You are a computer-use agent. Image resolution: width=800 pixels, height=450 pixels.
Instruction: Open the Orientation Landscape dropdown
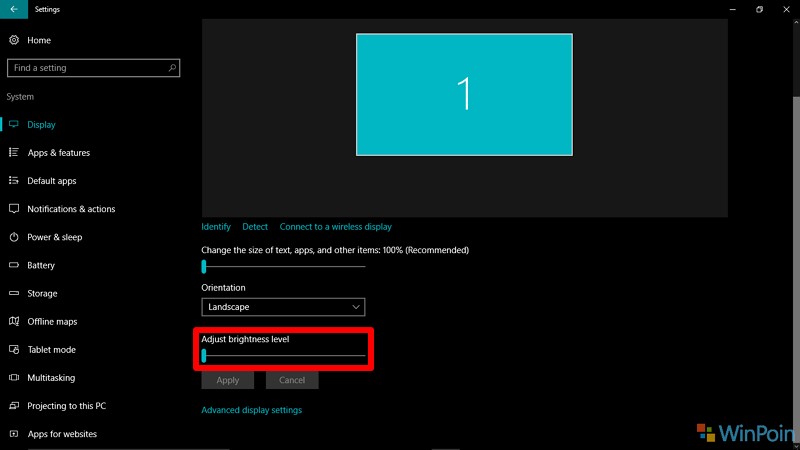pos(283,307)
